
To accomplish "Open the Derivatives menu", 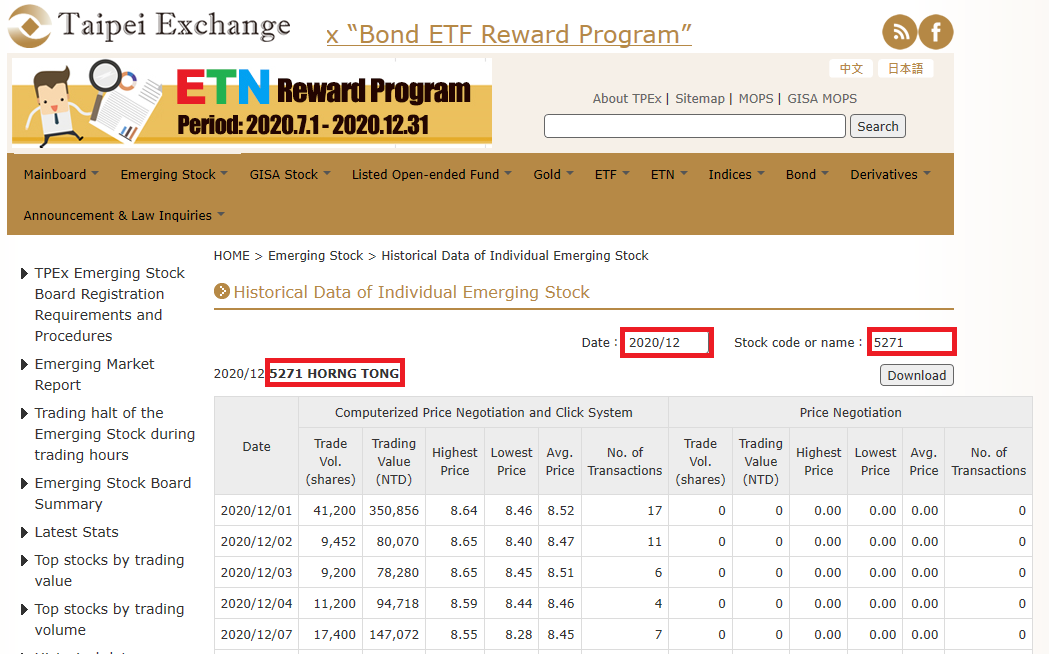I will (890, 174).
